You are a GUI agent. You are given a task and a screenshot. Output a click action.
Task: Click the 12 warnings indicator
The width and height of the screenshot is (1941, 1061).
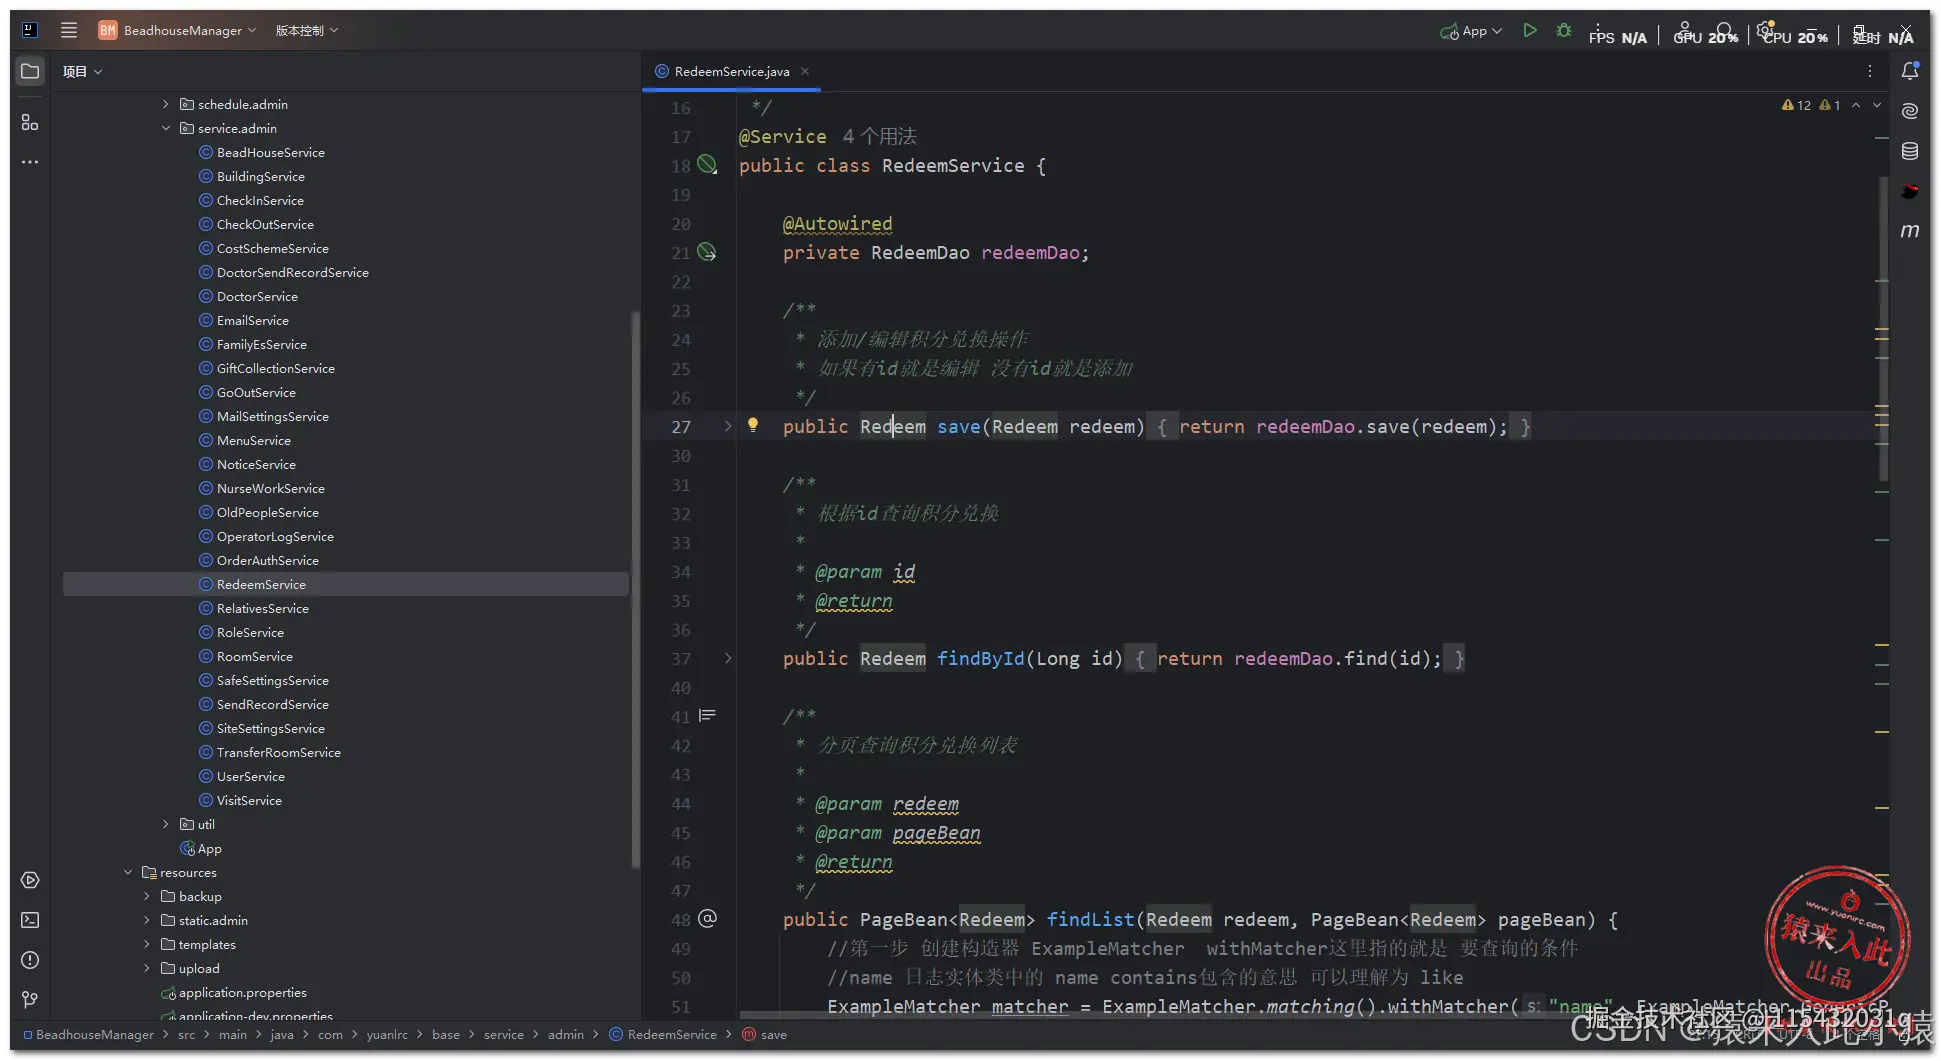point(1796,105)
